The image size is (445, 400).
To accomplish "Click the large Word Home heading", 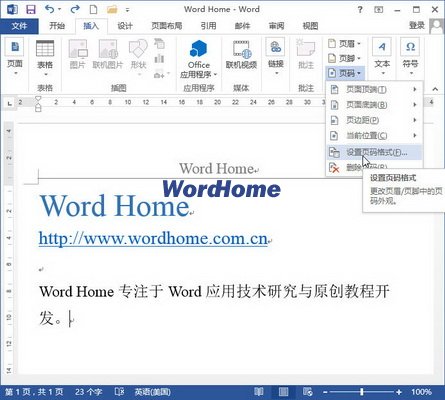I will 115,206.
